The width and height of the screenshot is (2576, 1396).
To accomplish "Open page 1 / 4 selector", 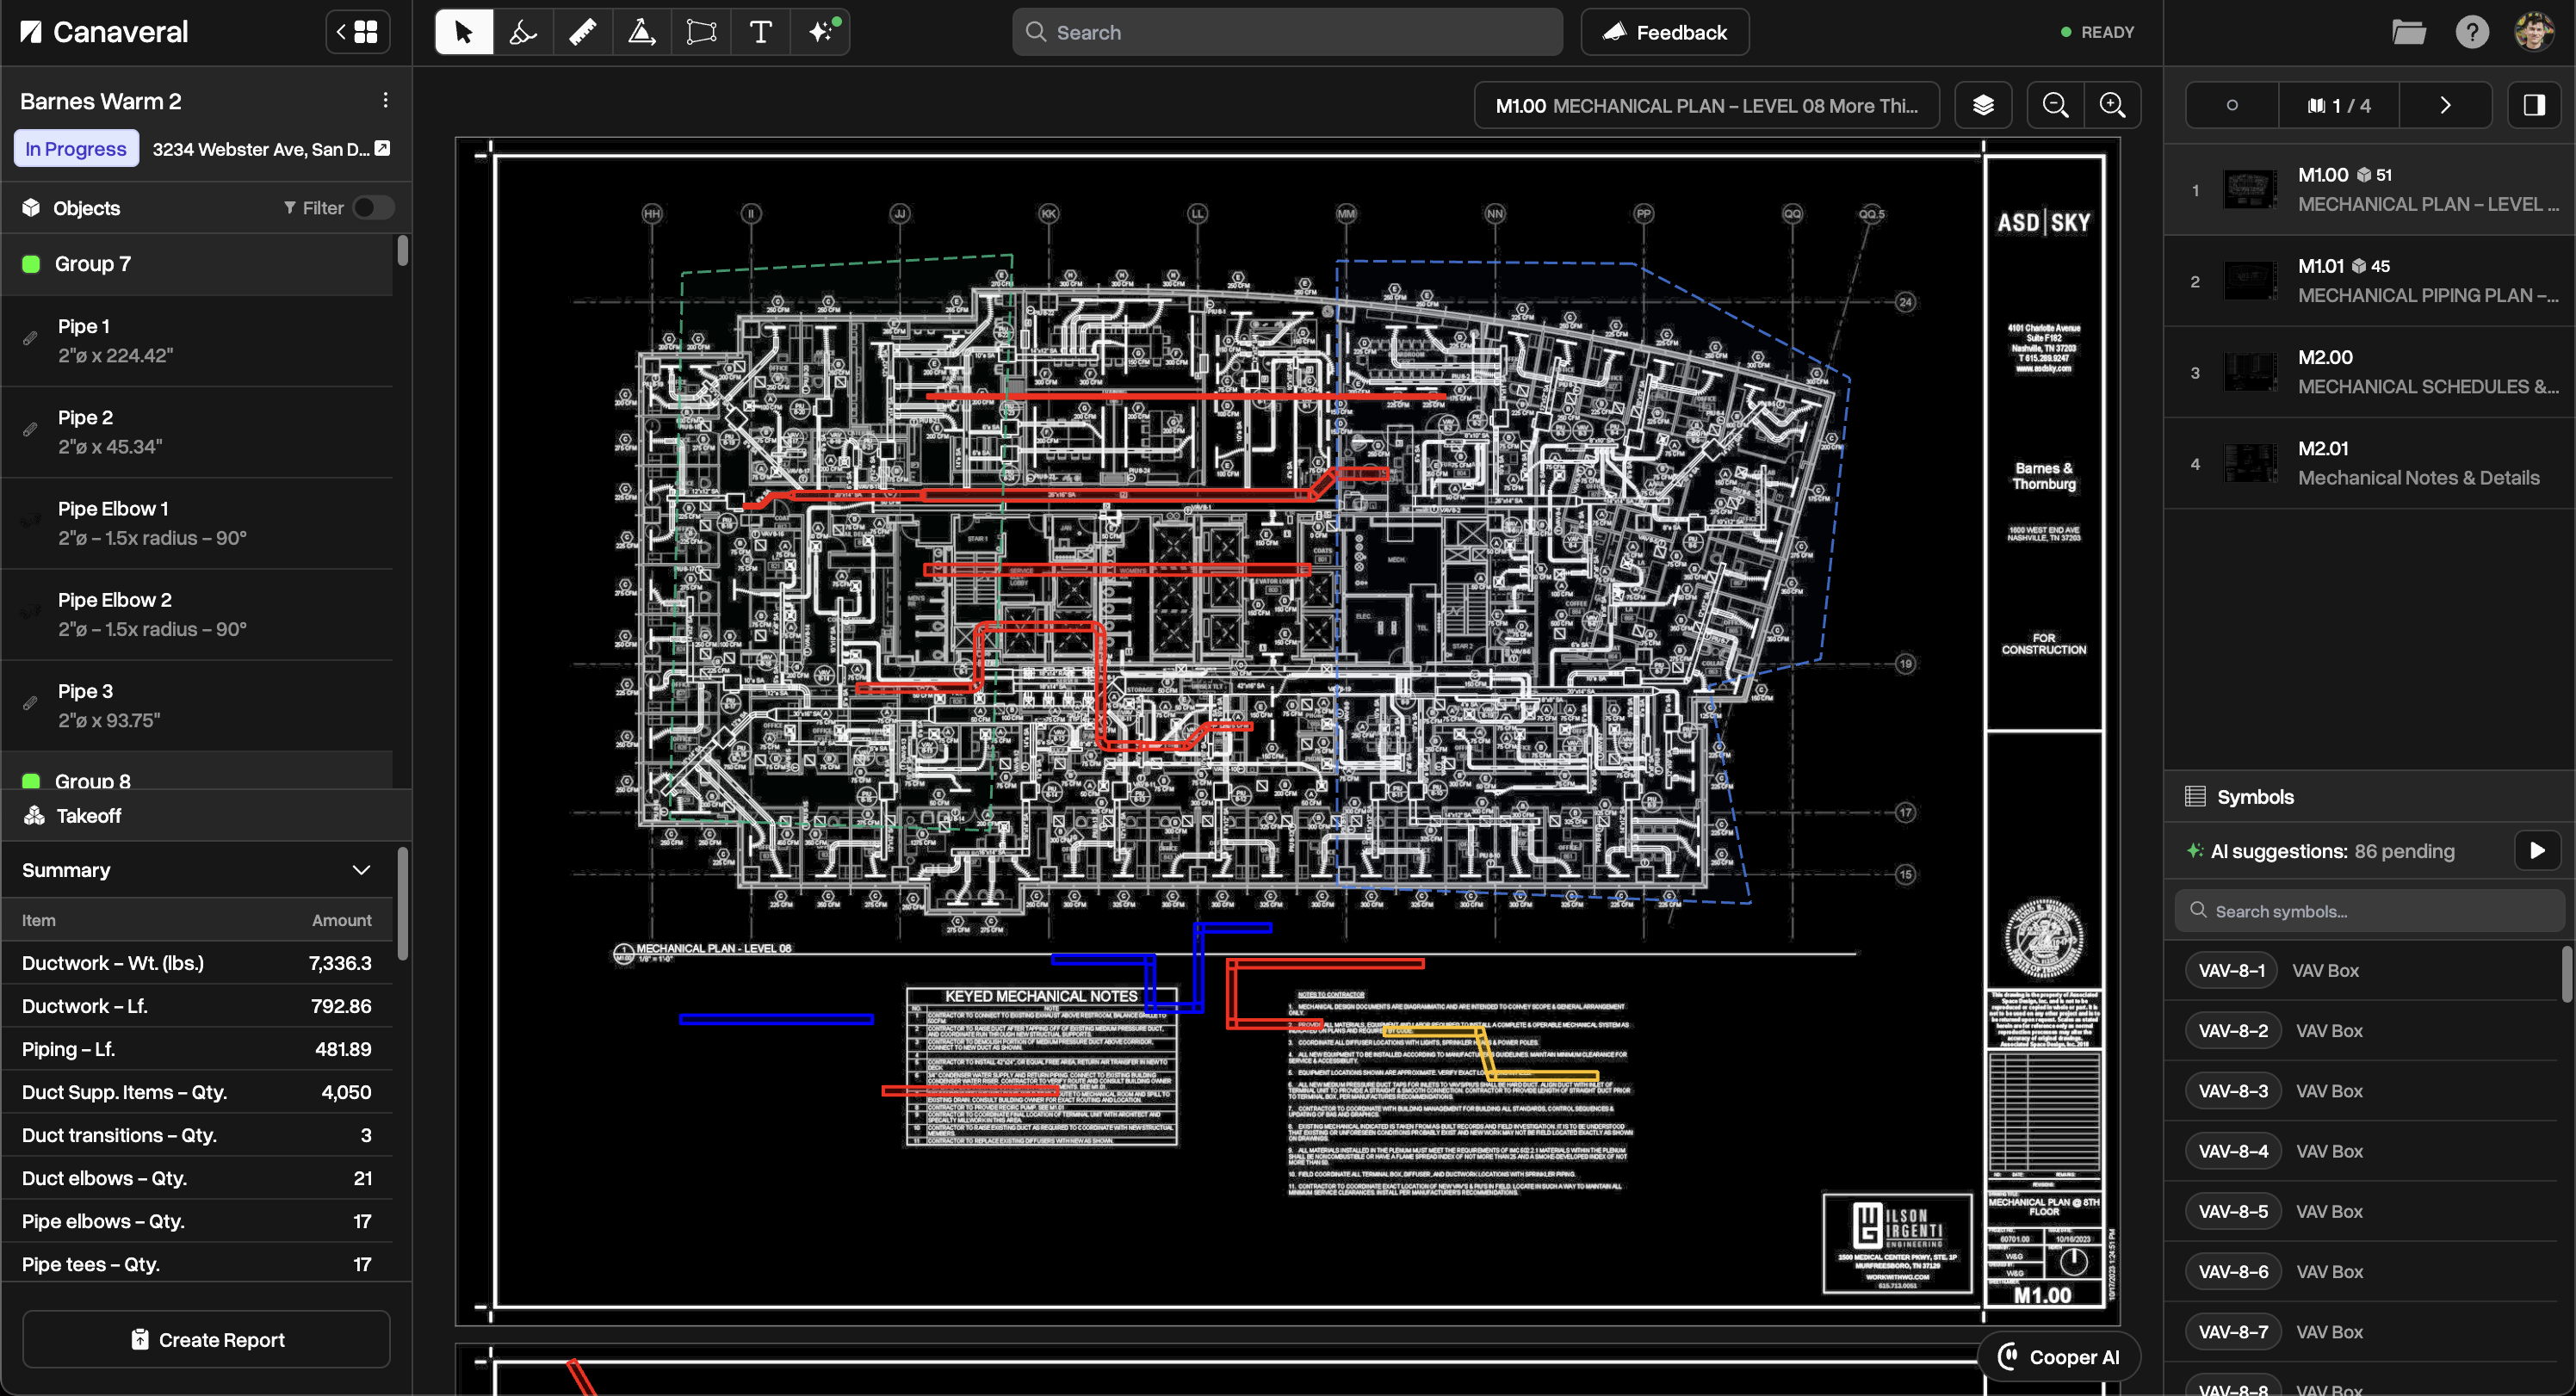I will tap(2339, 105).
